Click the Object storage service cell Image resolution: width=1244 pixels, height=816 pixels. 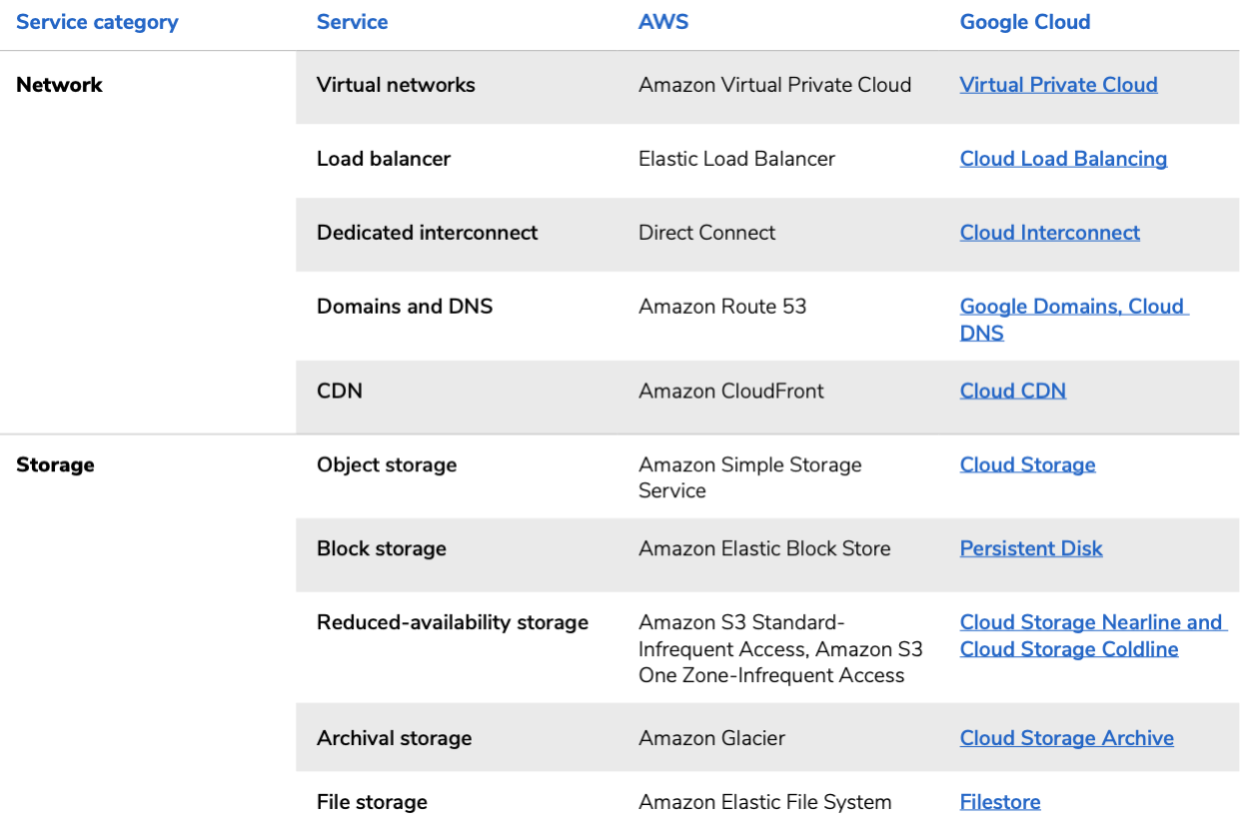[387, 465]
